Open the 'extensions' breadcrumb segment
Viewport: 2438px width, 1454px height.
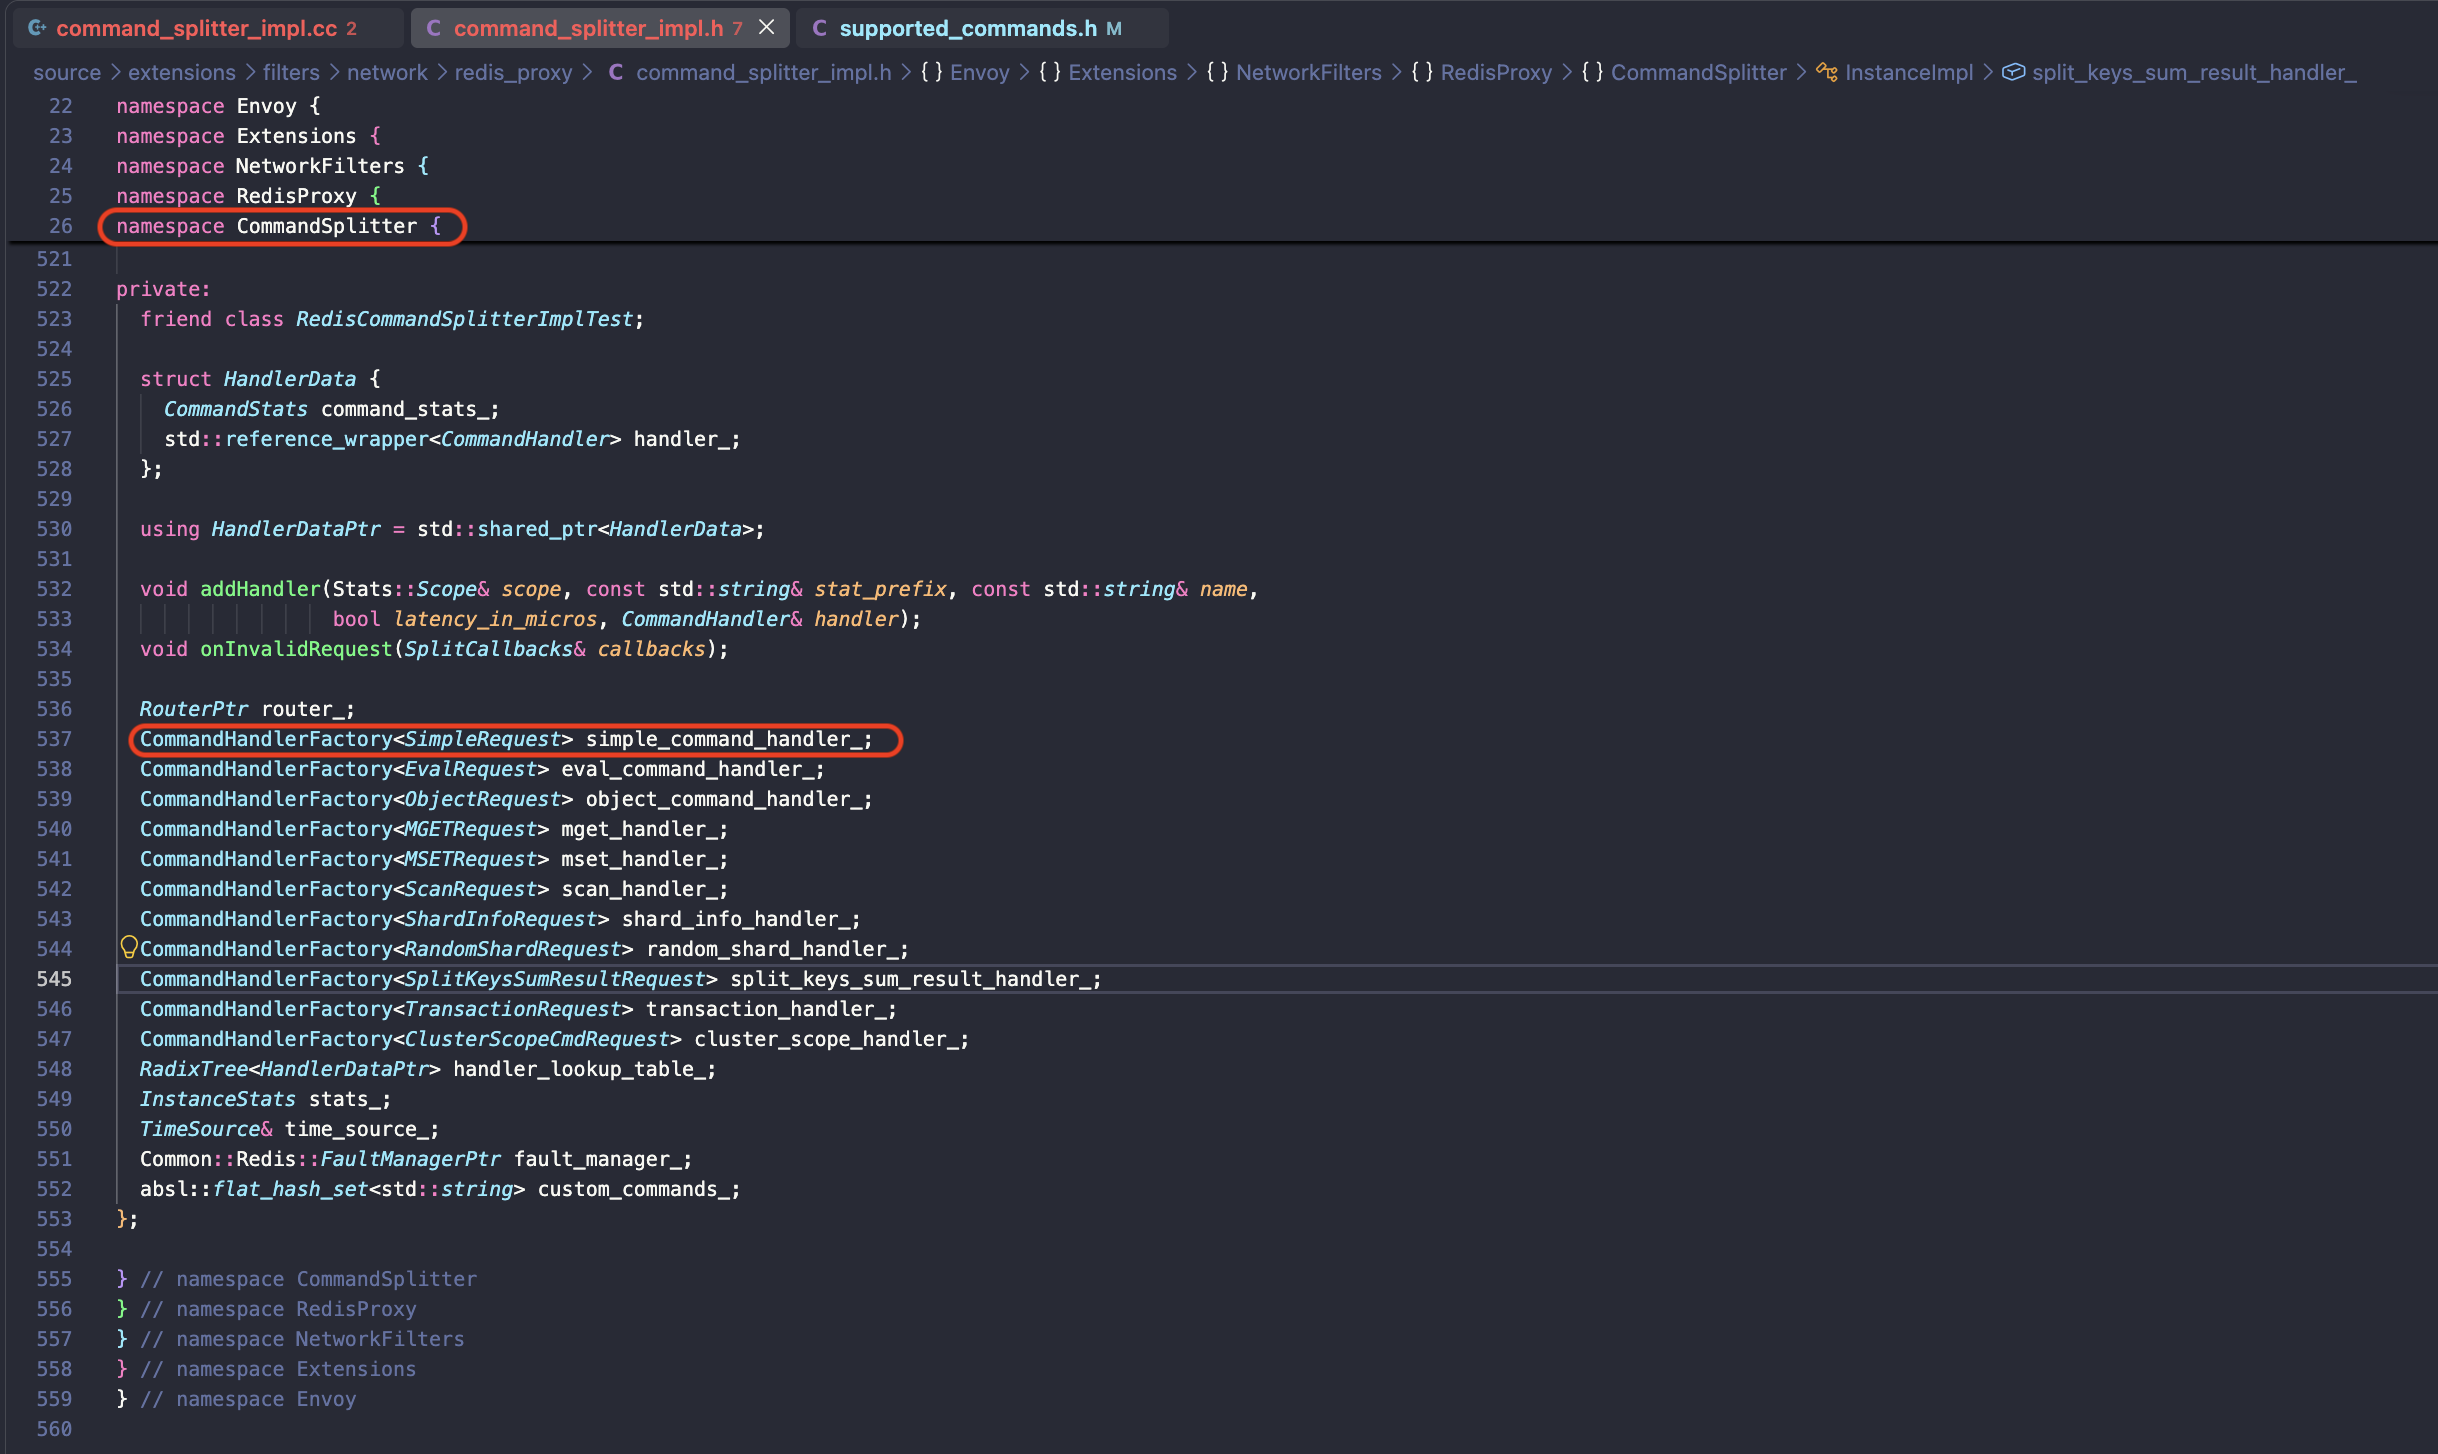(182, 72)
